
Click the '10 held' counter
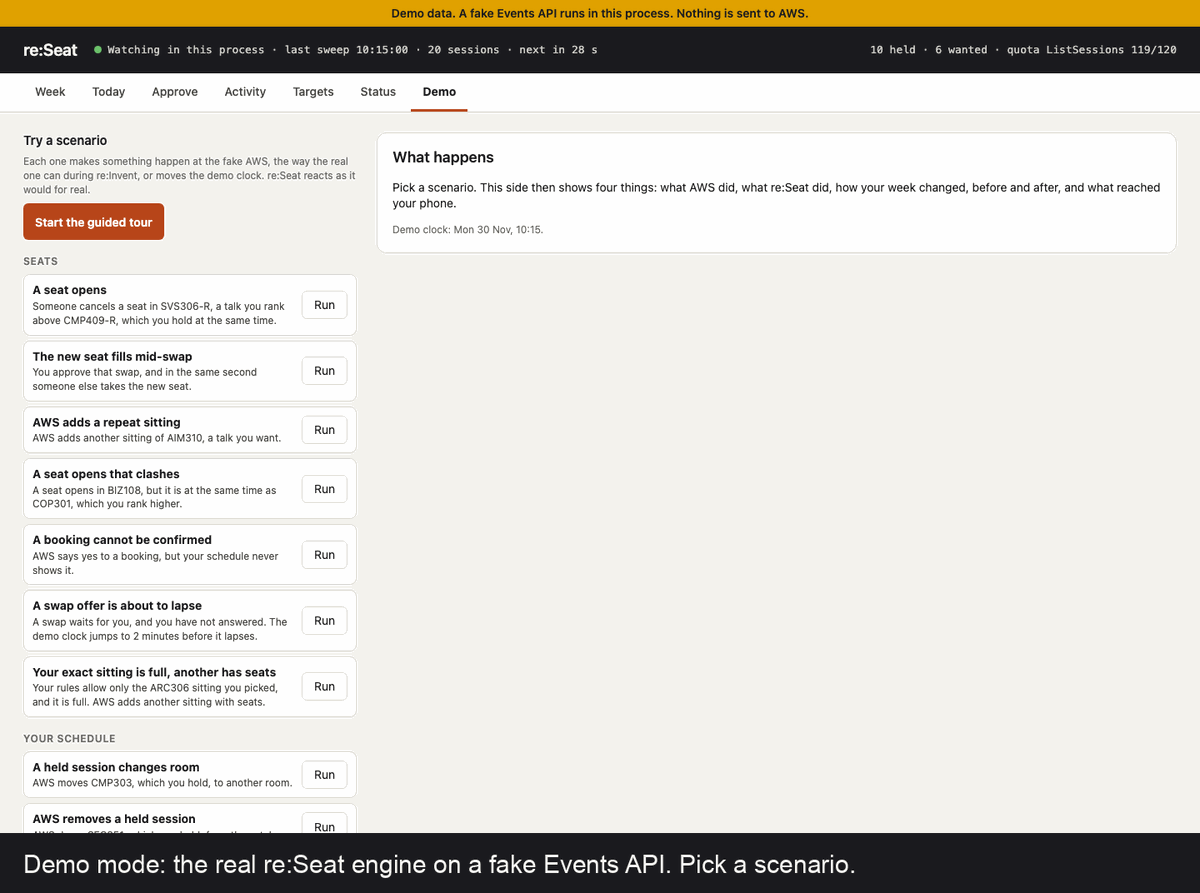pos(892,50)
